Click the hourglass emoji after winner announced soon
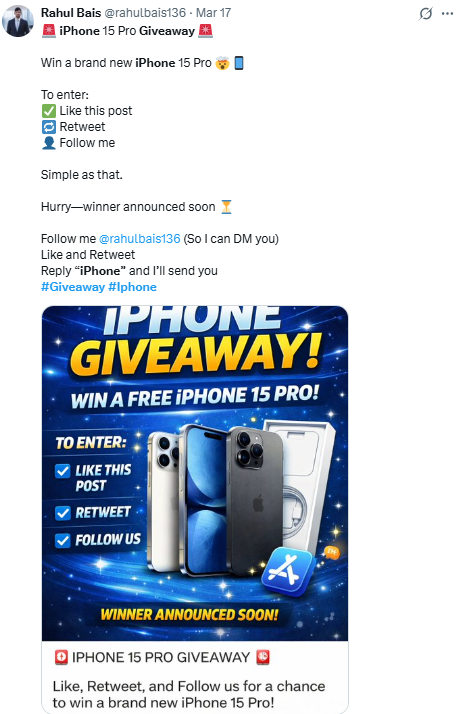 [x=226, y=207]
